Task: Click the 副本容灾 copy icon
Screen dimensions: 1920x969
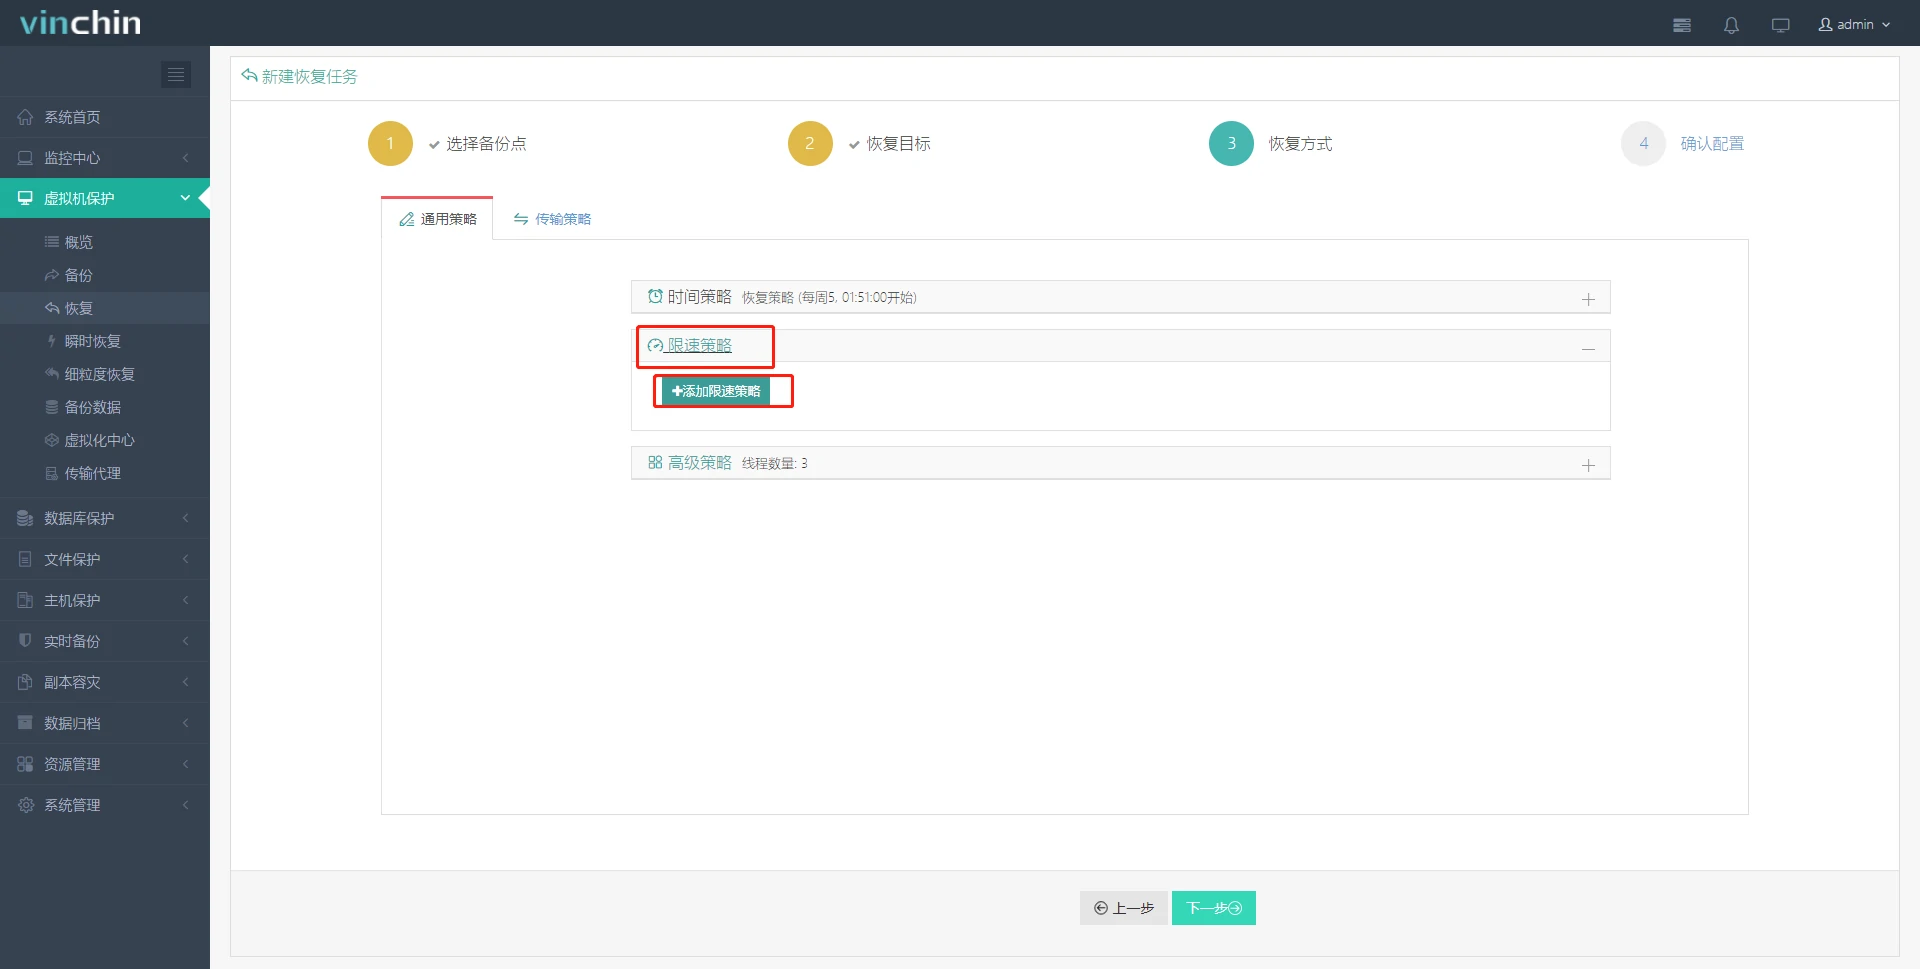Action: pyautogui.click(x=25, y=682)
